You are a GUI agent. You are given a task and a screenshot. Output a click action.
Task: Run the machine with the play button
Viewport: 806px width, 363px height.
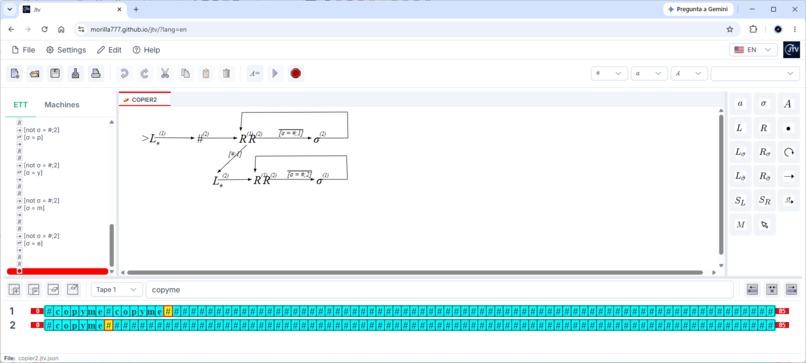pos(275,74)
